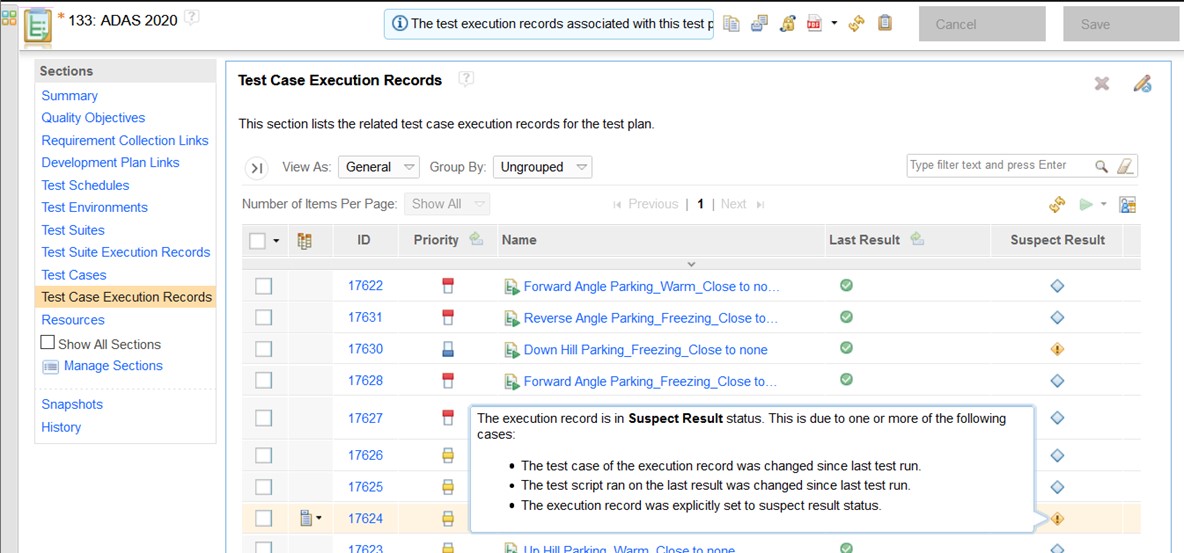
Task: Tick the select-all checkbox in table header
Action: (x=258, y=240)
